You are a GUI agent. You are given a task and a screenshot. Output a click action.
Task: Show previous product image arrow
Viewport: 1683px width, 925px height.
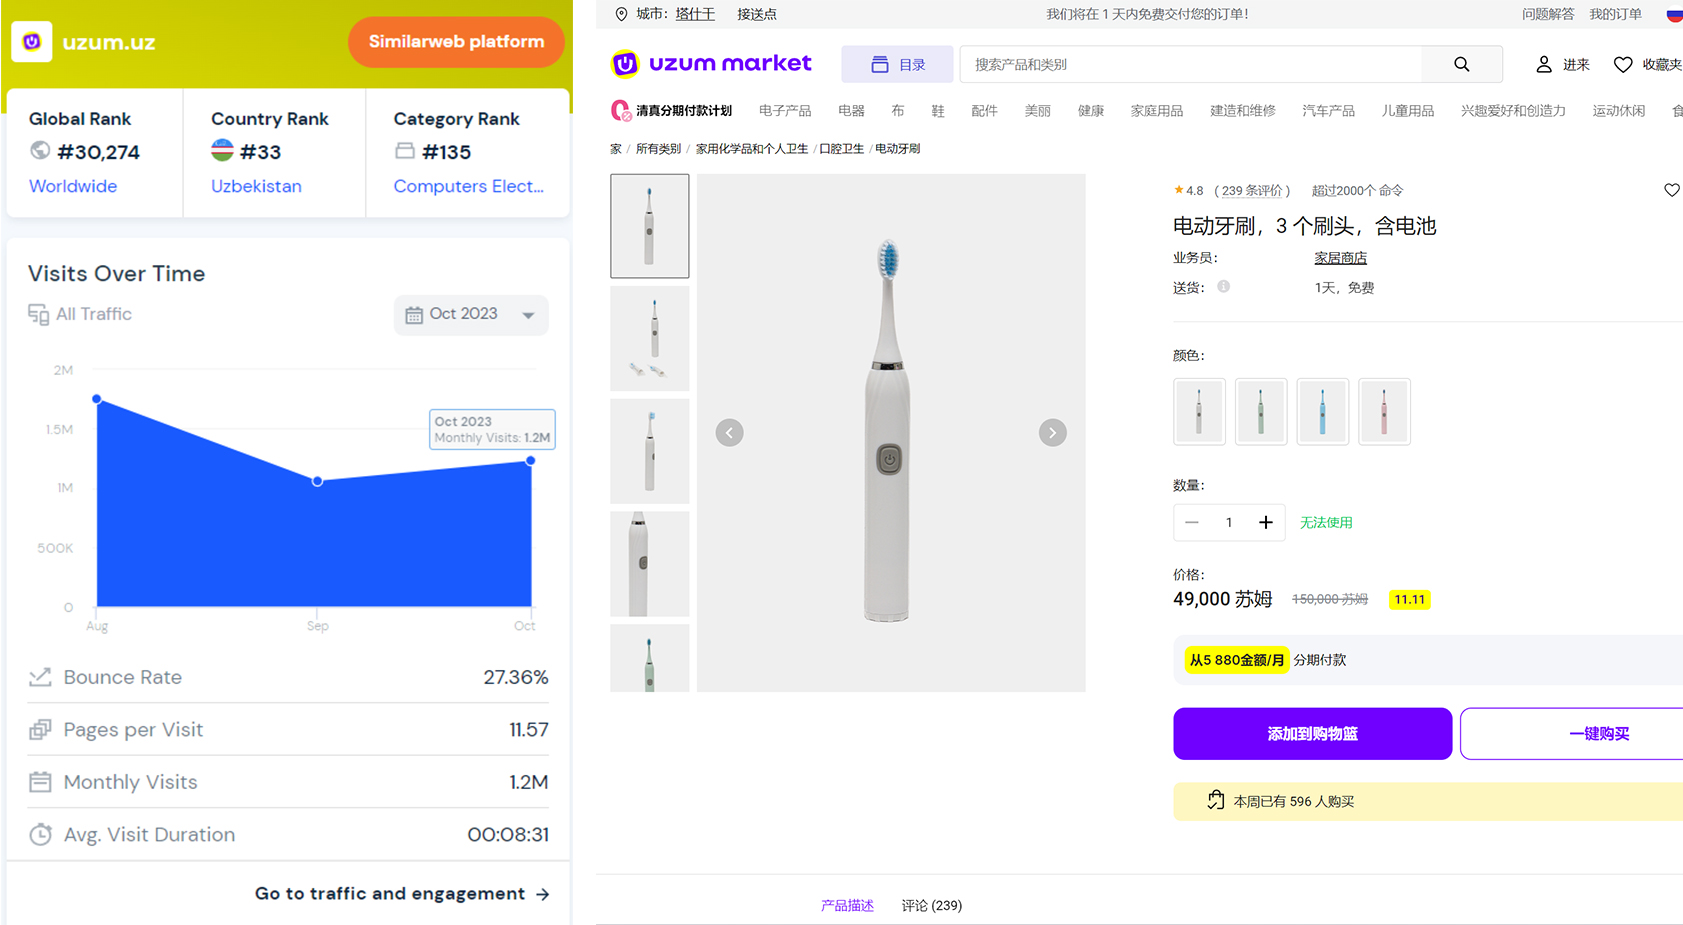730,433
